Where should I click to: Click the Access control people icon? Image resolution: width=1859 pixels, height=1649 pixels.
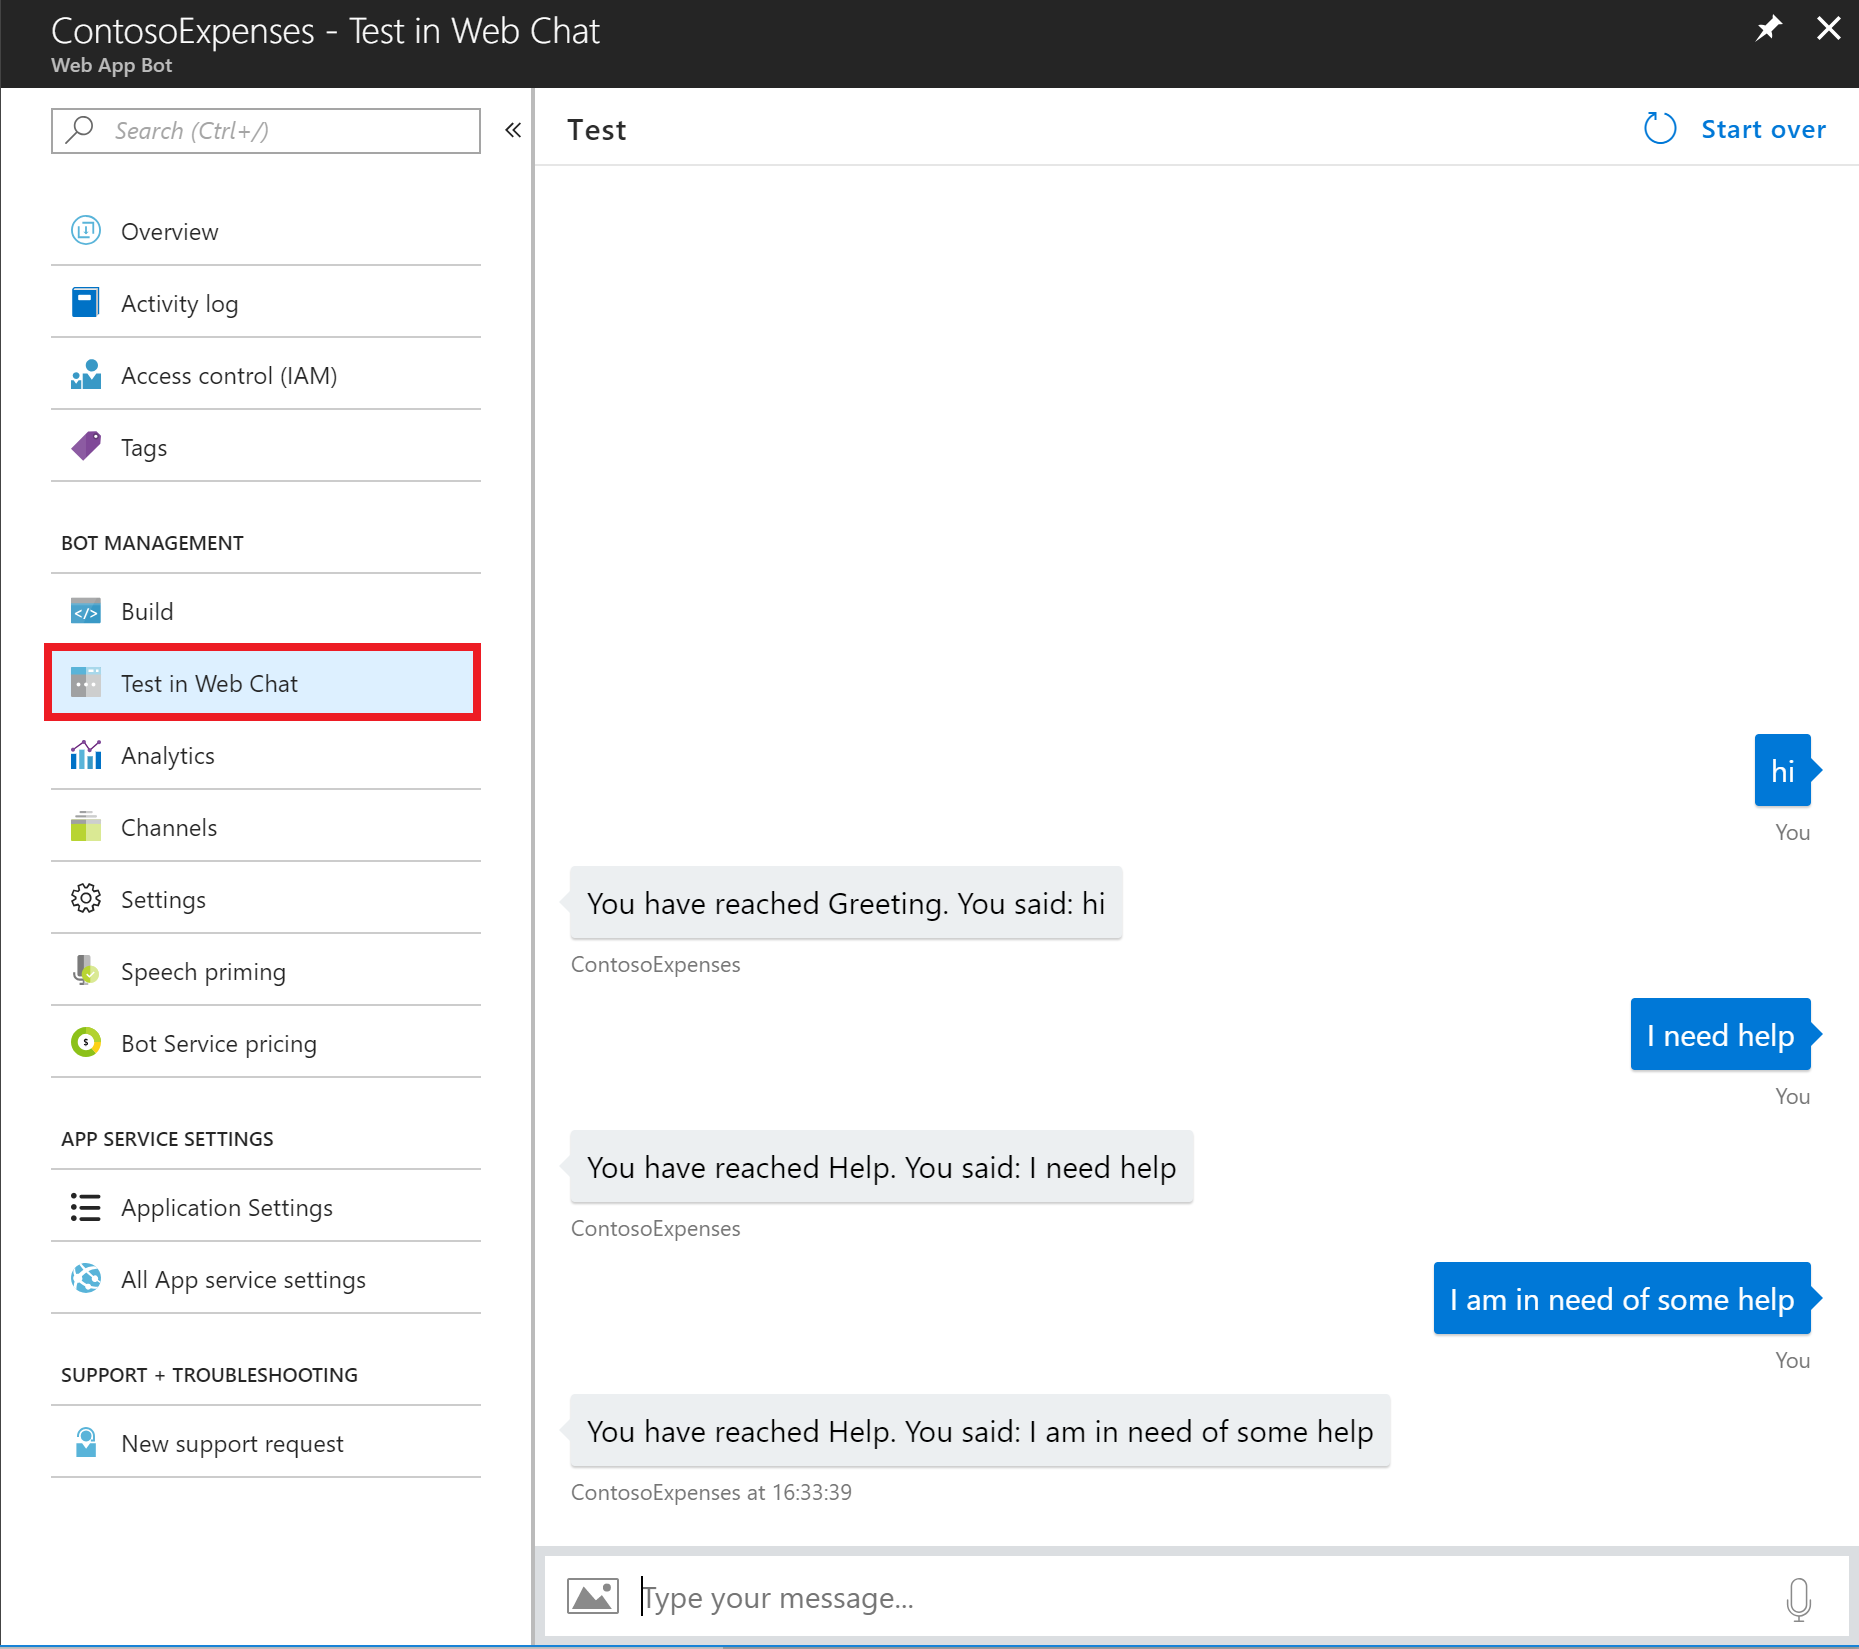click(86, 375)
